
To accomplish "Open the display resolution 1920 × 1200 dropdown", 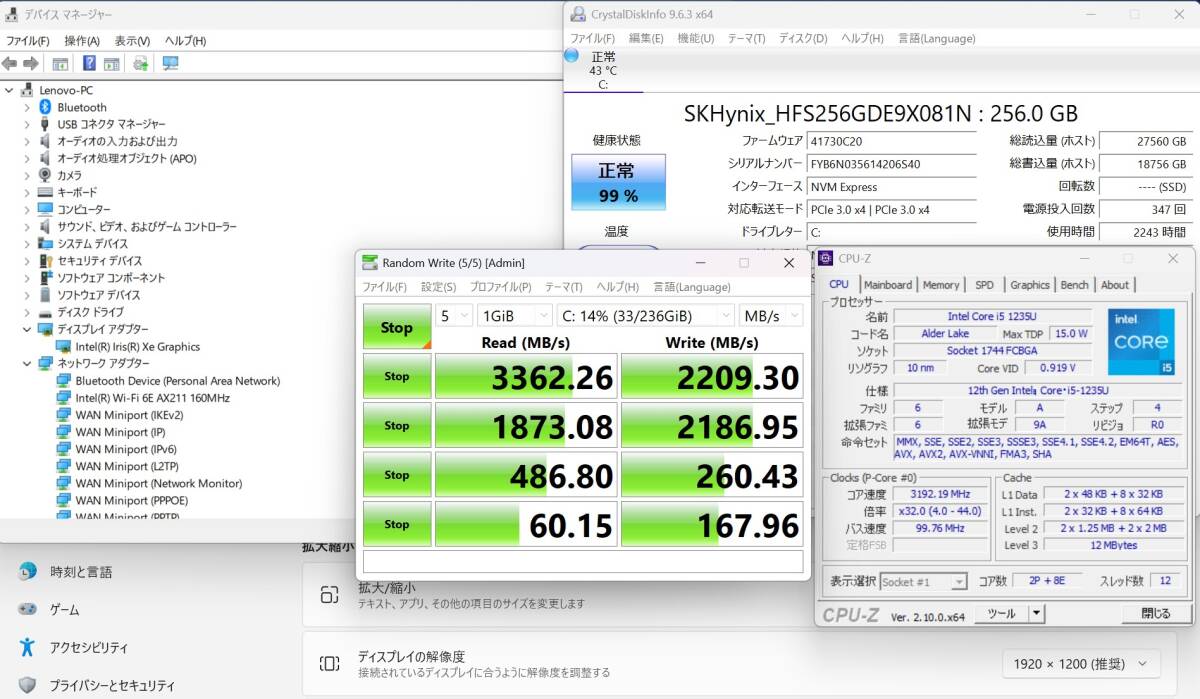I will coord(1081,663).
